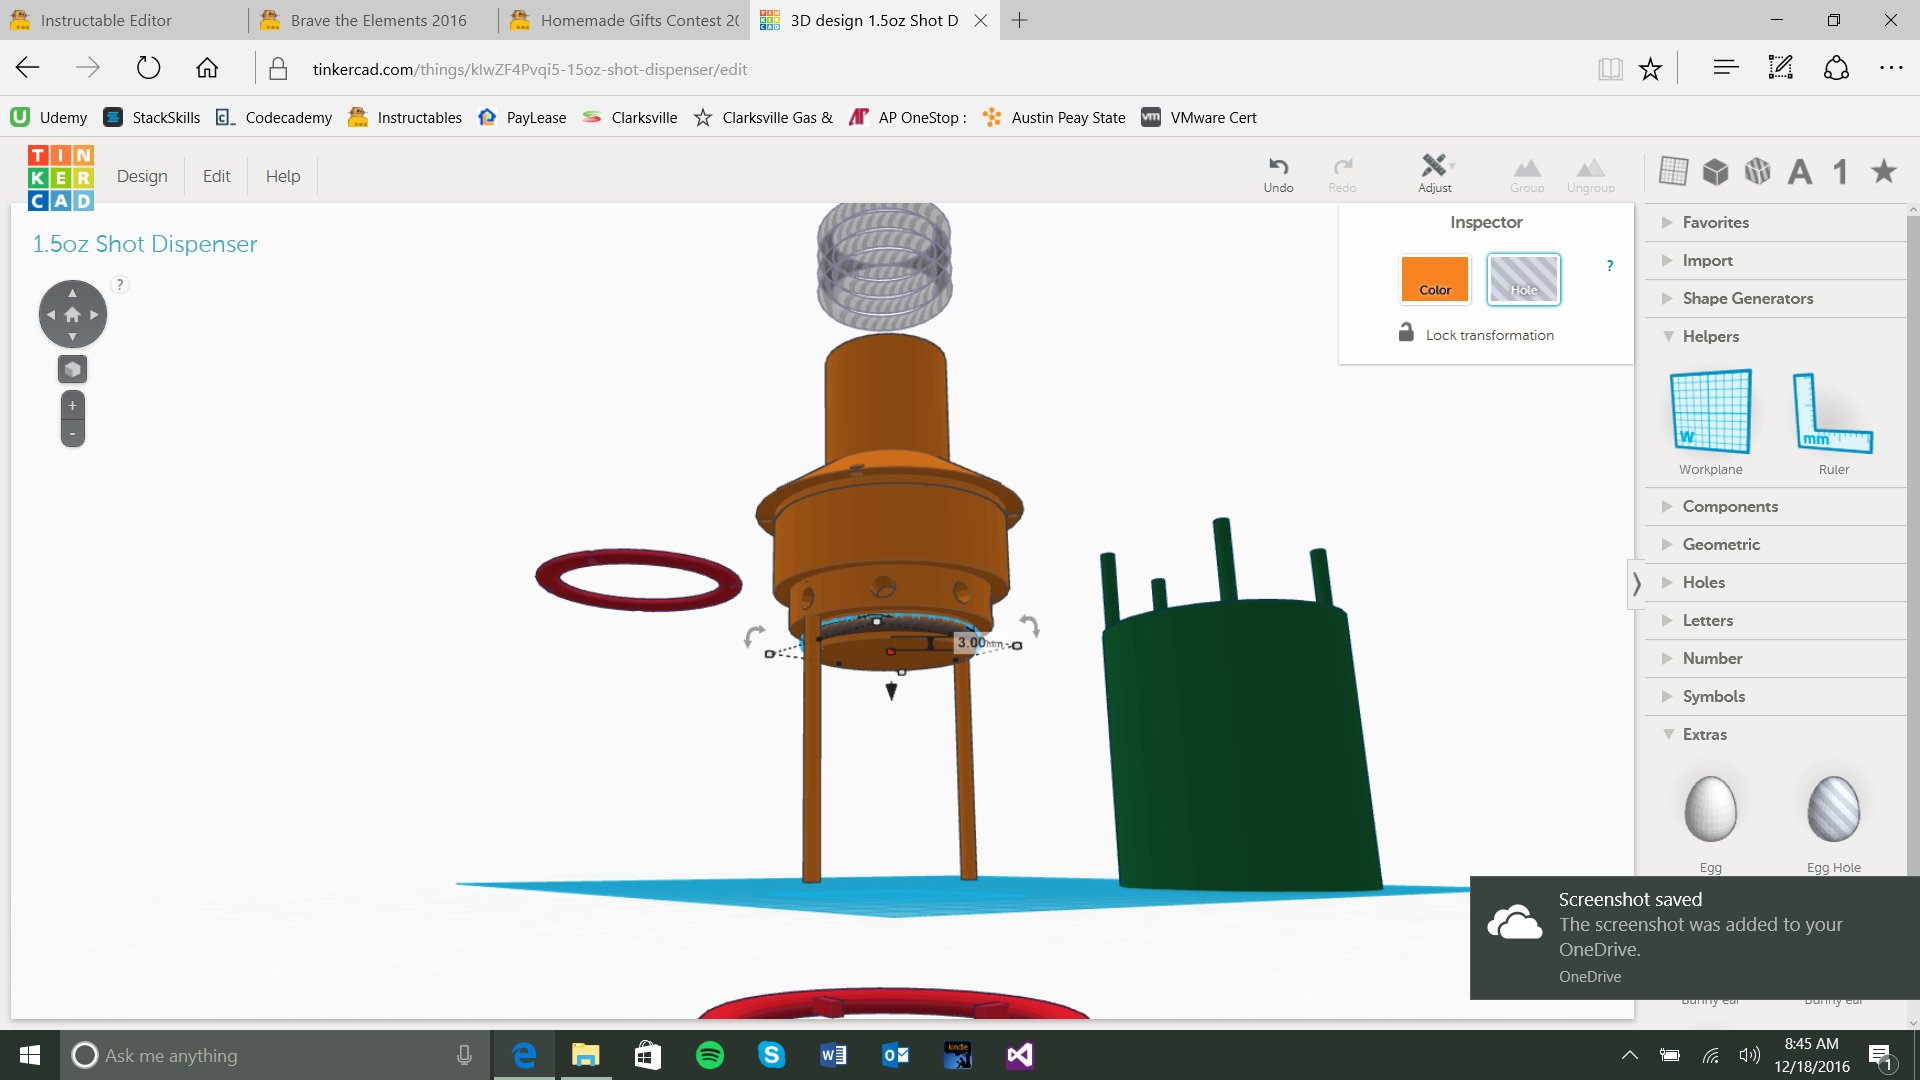1920x1080 pixels.
Task: Click the Undo arrow icon
Action: pyautogui.click(x=1278, y=167)
